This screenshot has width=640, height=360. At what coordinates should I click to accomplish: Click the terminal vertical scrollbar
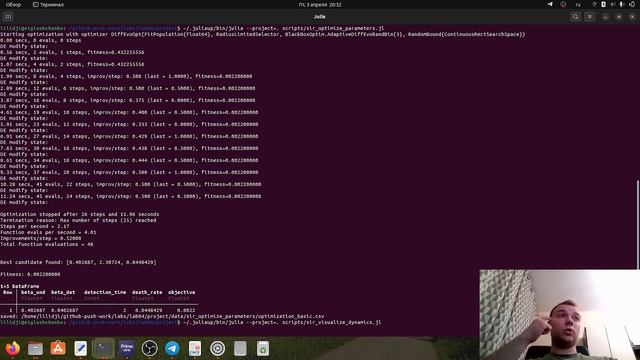click(638, 224)
